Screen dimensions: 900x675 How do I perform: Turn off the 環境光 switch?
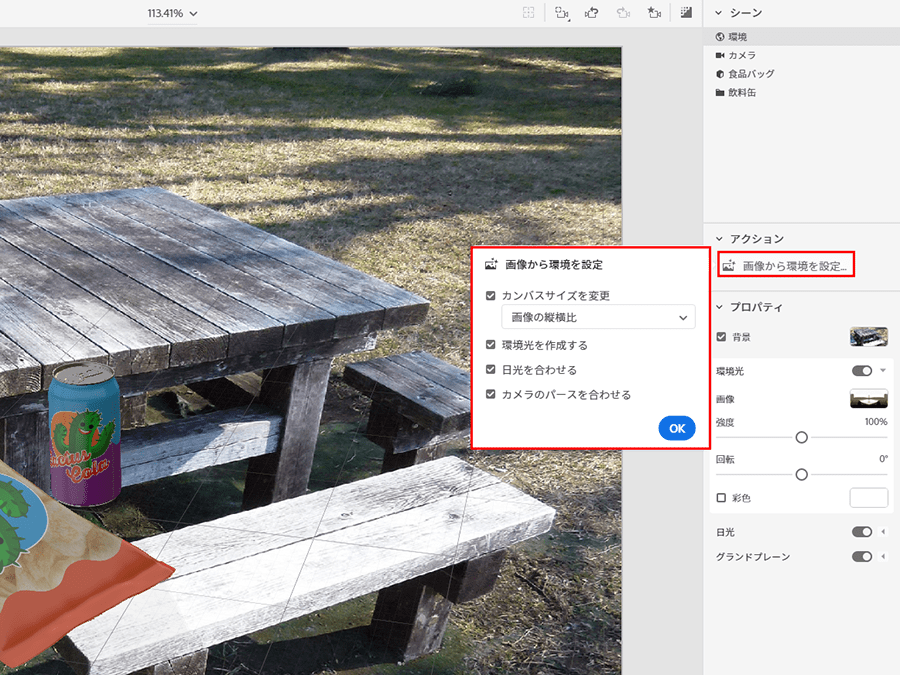[862, 371]
